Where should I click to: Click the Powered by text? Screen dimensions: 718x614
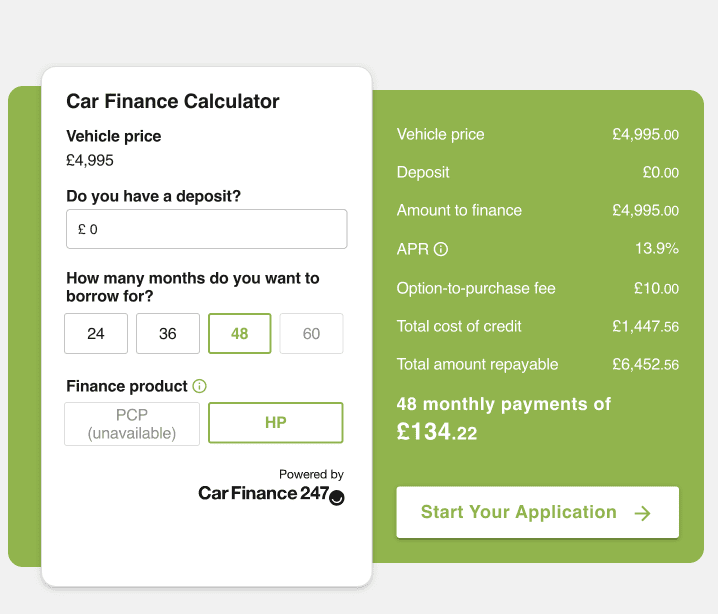tap(311, 474)
